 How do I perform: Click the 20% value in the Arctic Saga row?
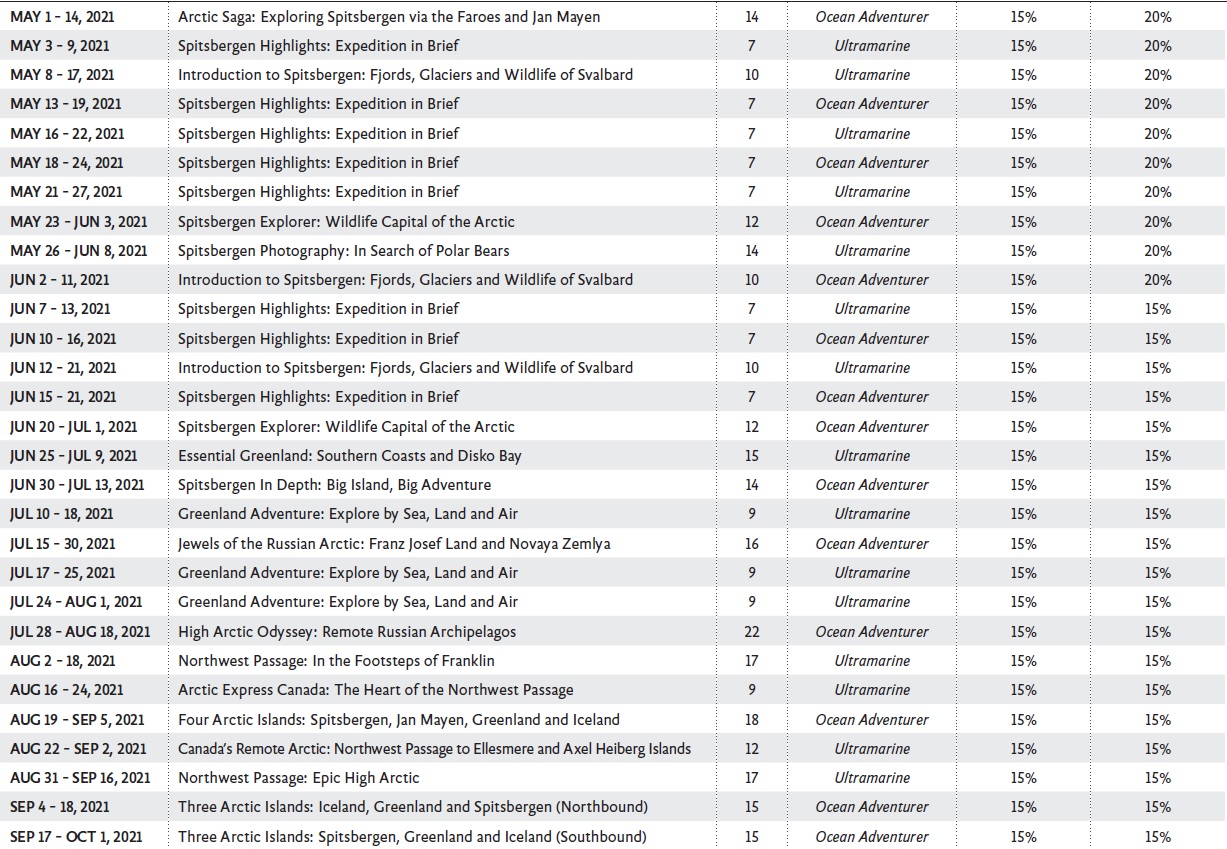[1158, 17]
